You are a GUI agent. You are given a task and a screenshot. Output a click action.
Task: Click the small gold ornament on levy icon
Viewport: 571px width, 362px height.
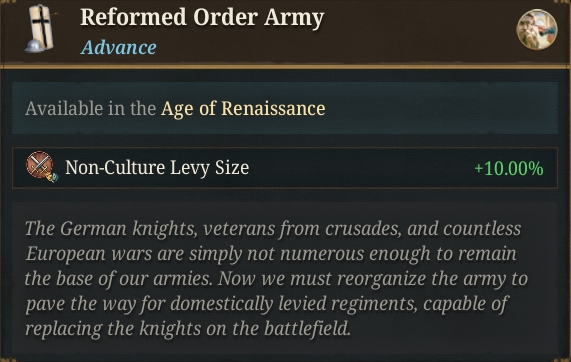click(x=51, y=177)
